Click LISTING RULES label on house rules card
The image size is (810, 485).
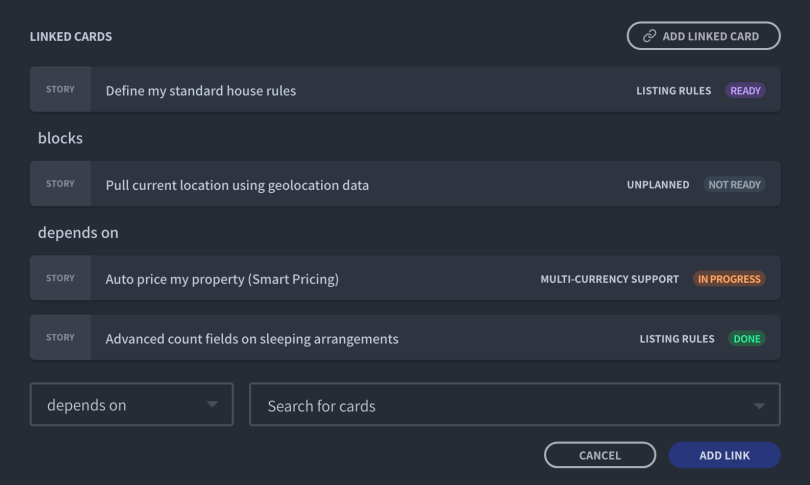[673, 91]
